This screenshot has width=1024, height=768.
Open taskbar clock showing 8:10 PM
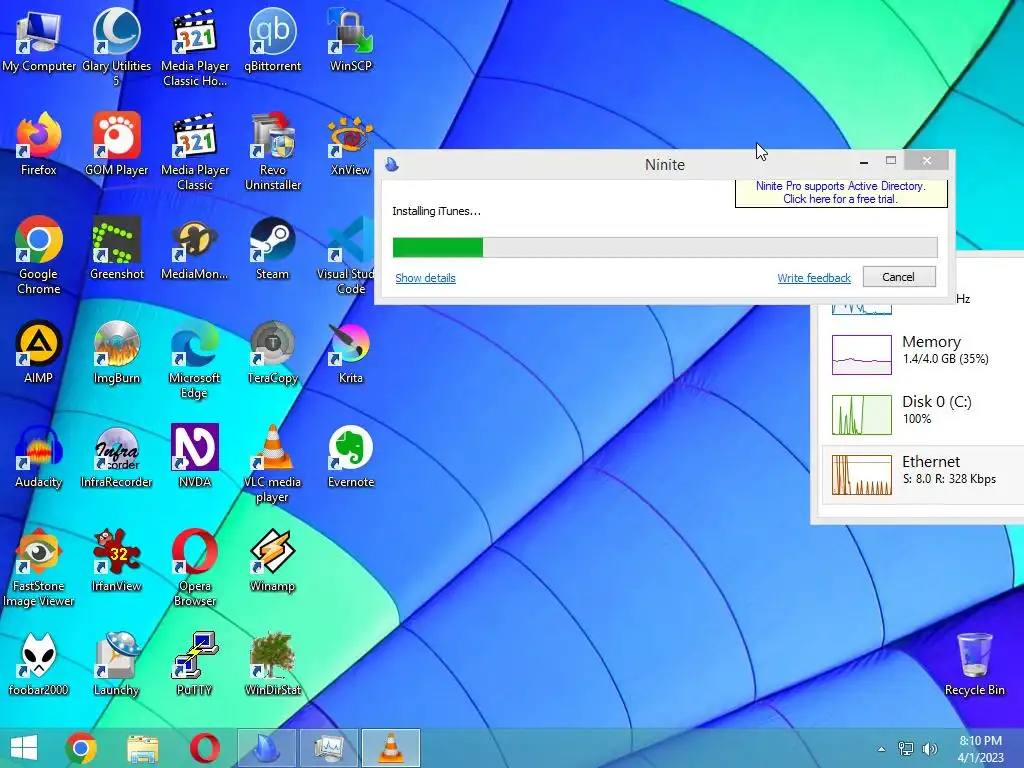(980, 749)
